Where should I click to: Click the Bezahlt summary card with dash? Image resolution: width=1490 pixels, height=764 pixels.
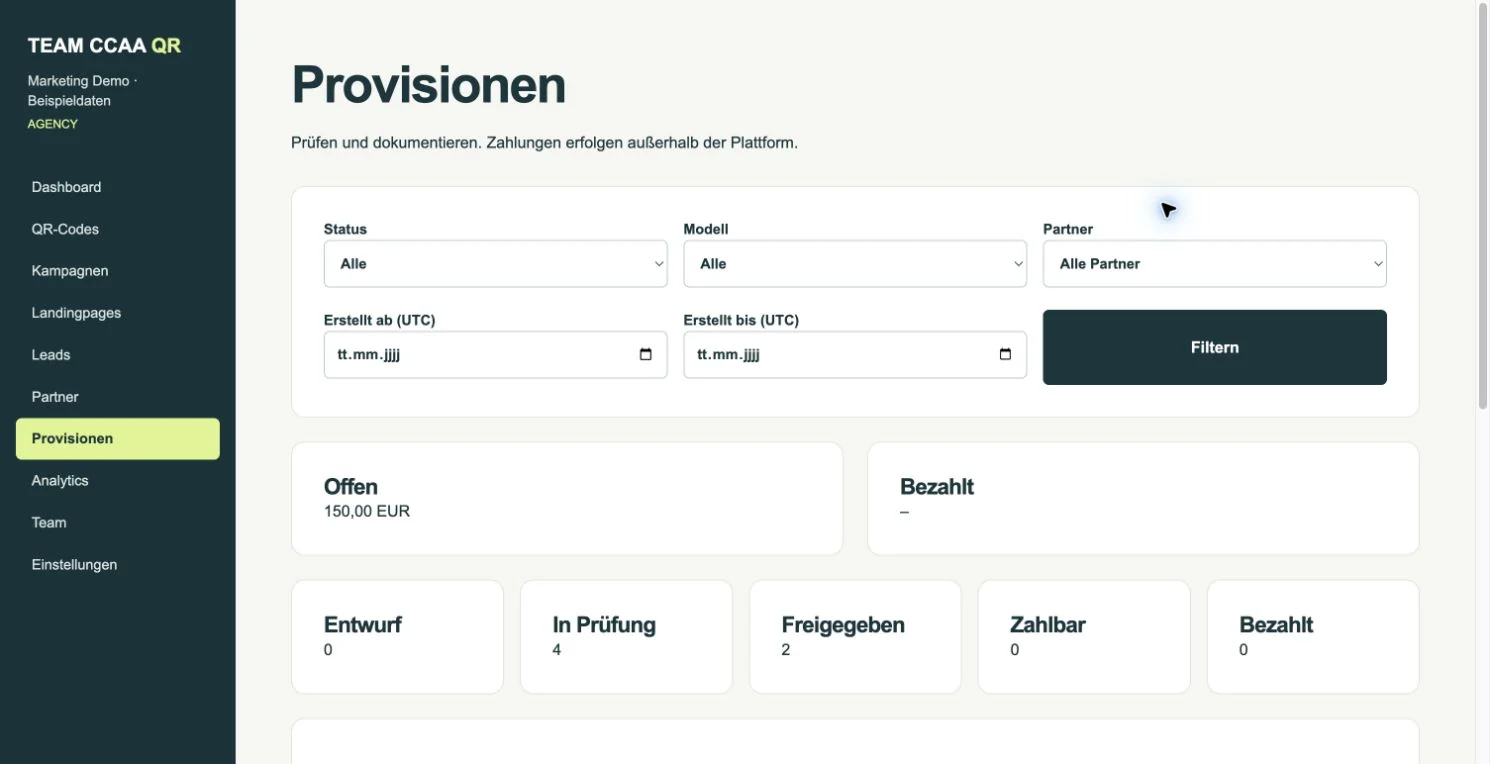1143,498
